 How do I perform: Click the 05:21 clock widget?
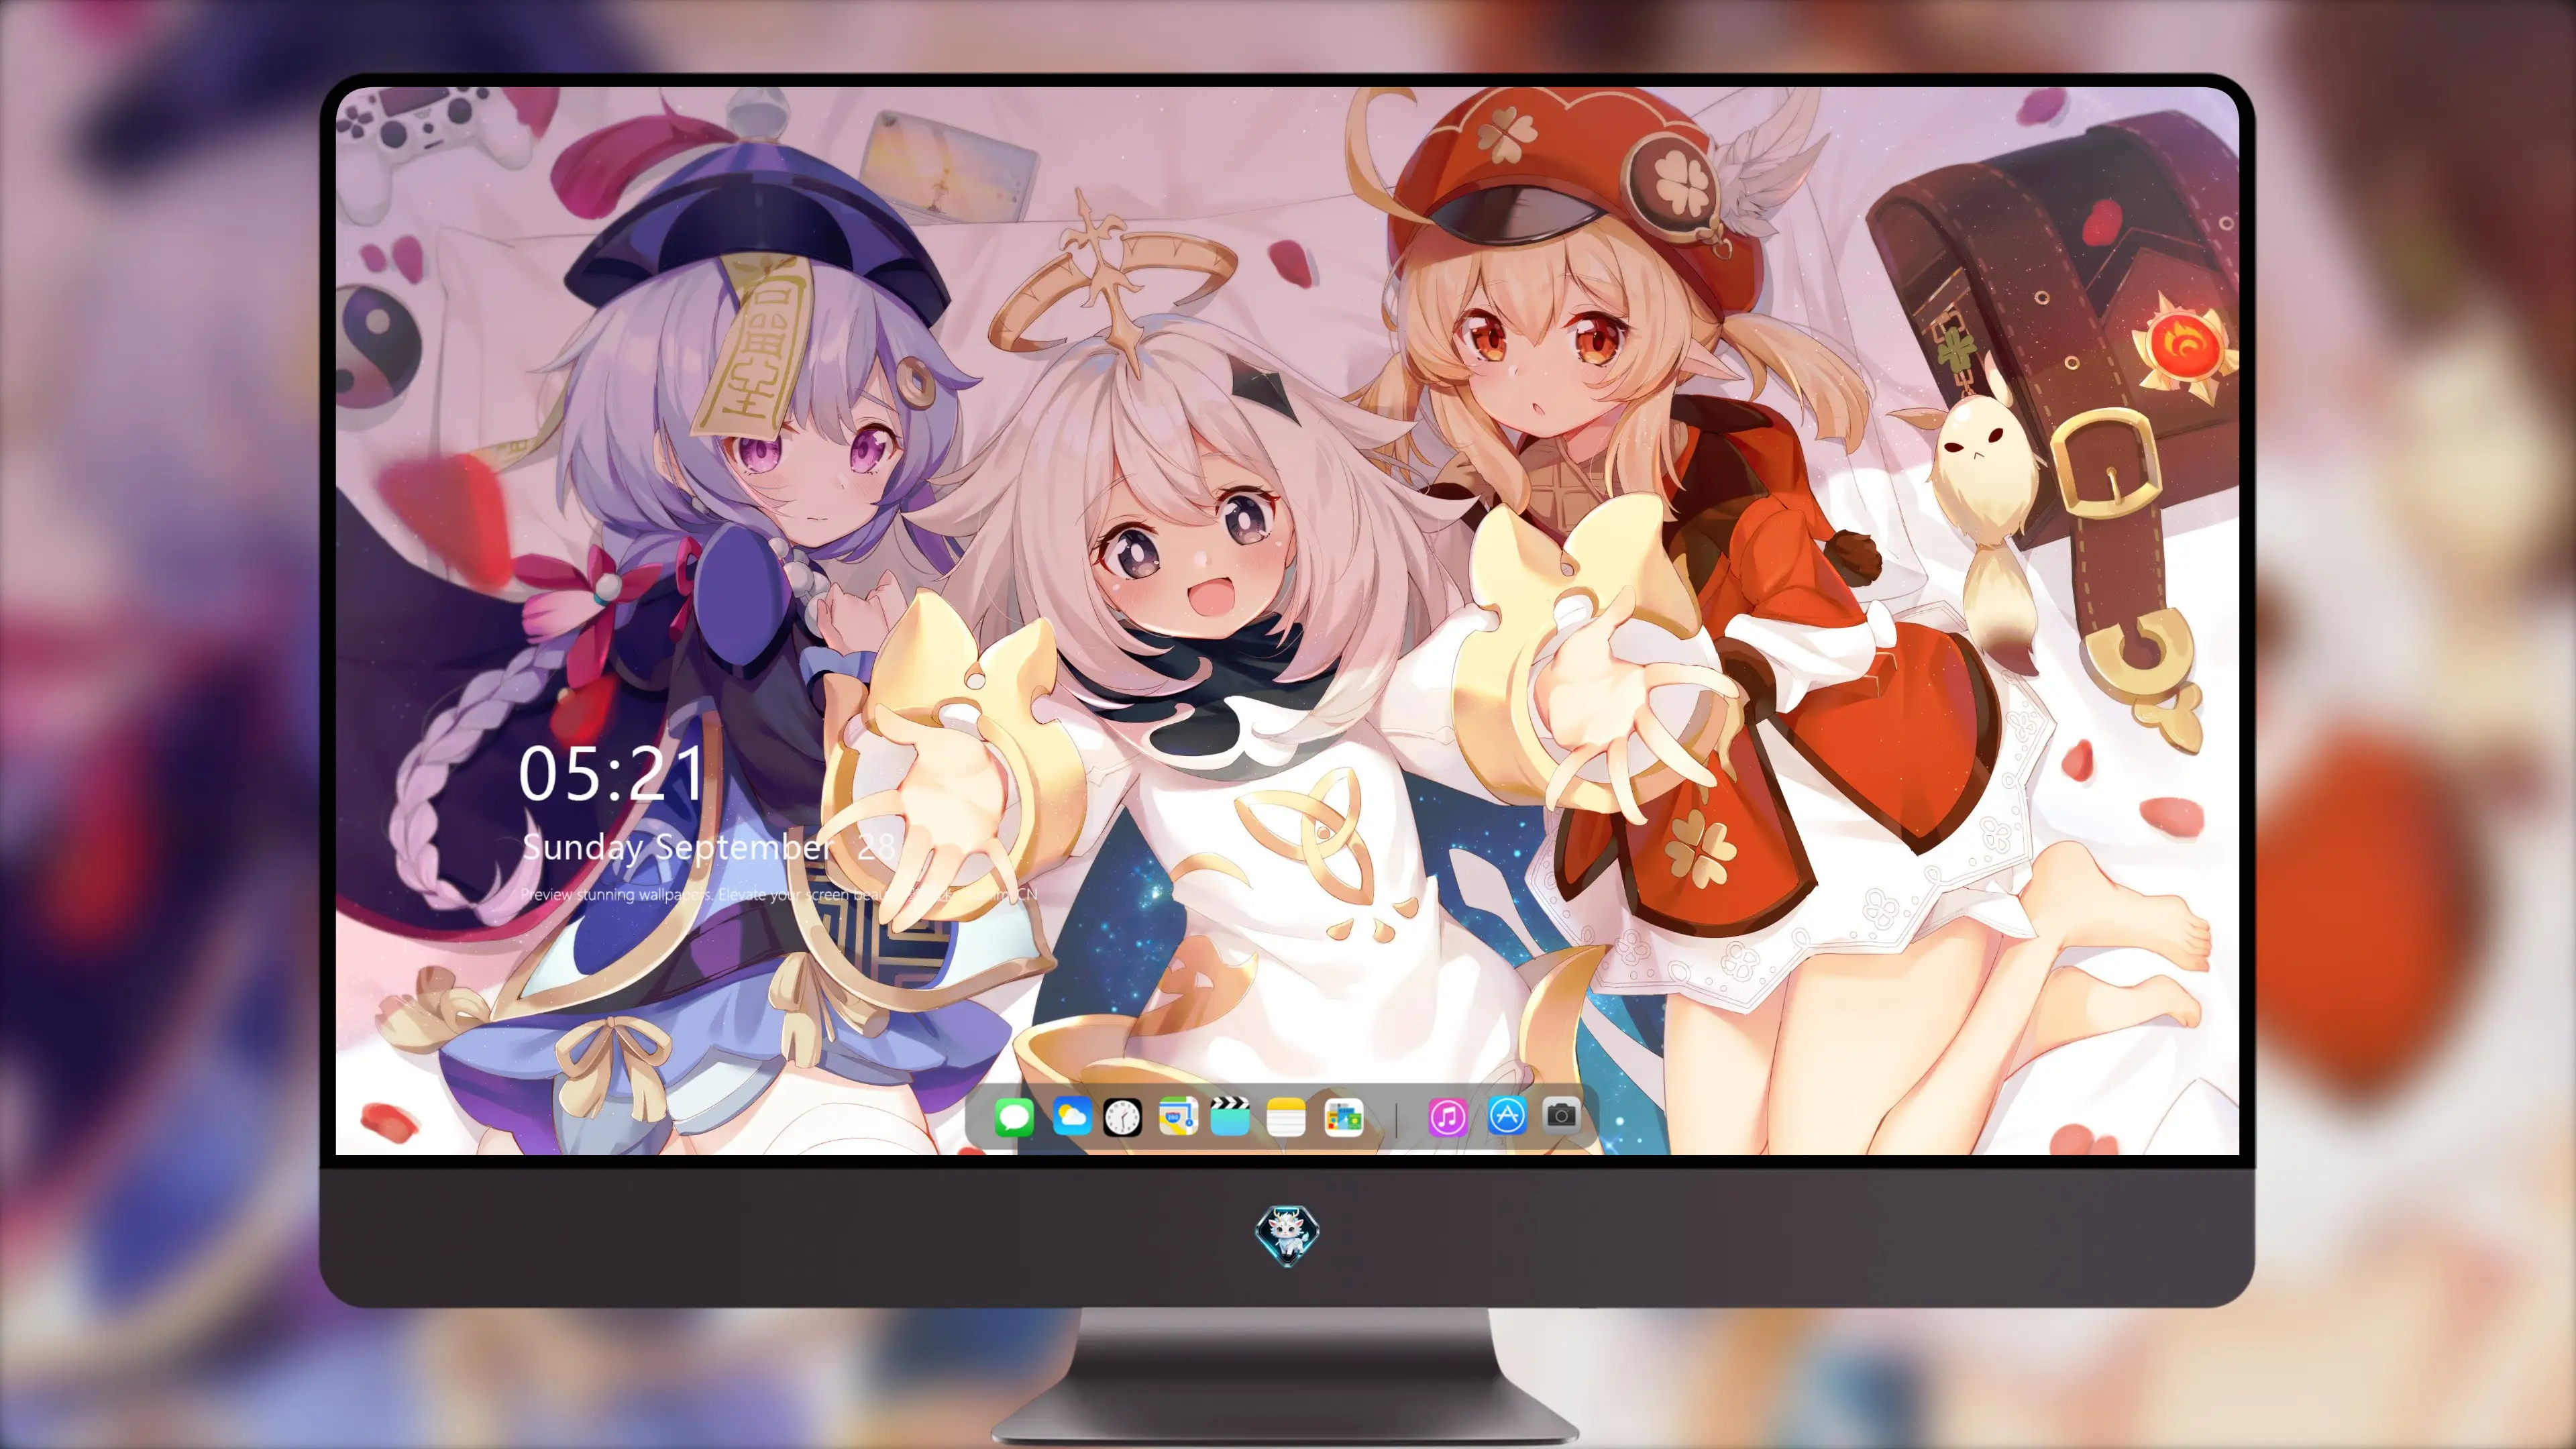point(611,773)
